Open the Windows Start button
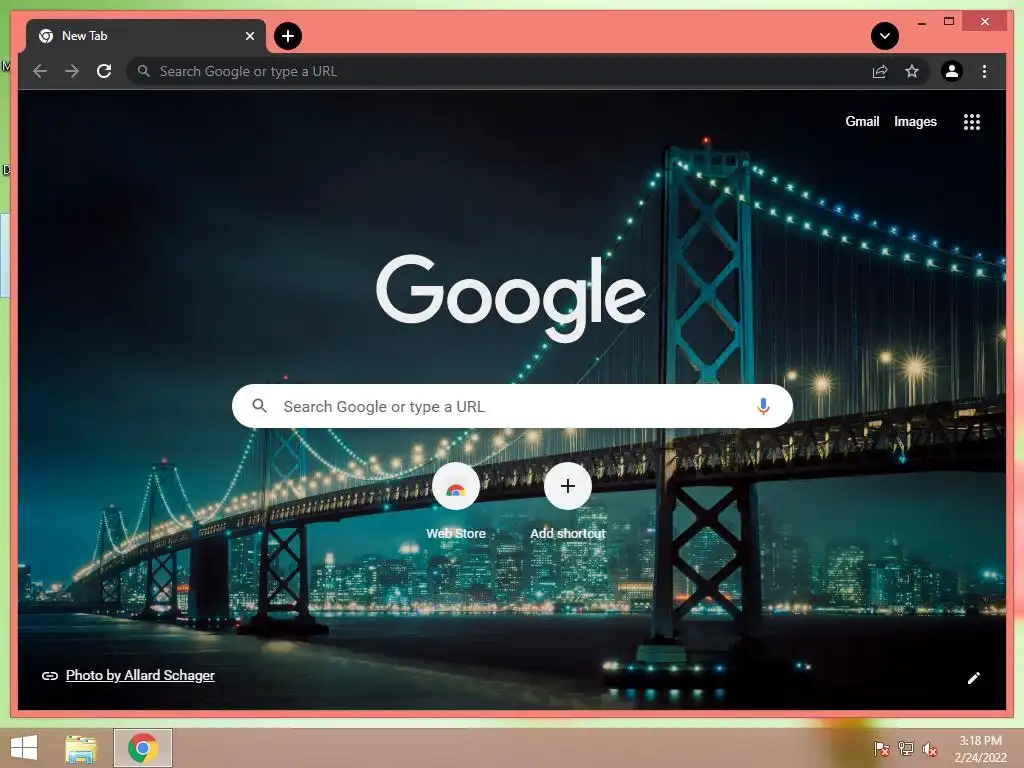This screenshot has width=1024, height=768. [x=24, y=748]
